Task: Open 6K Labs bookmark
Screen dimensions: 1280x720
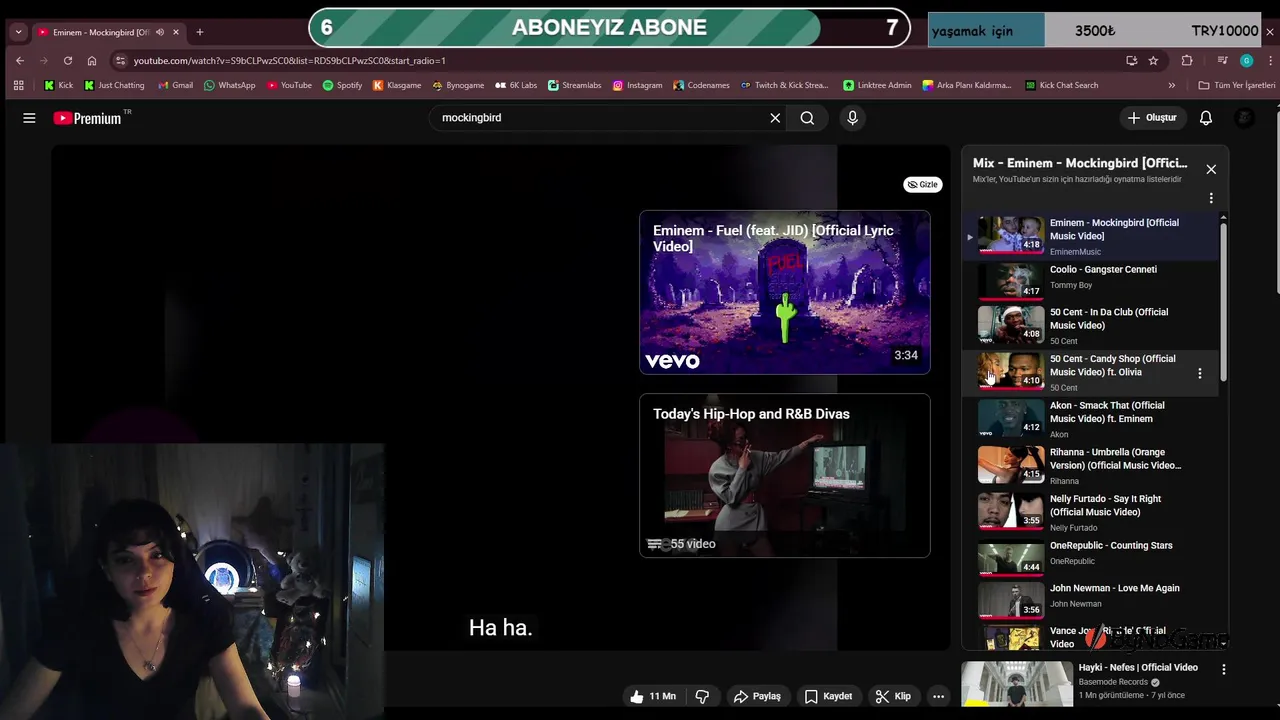Action: tap(516, 85)
